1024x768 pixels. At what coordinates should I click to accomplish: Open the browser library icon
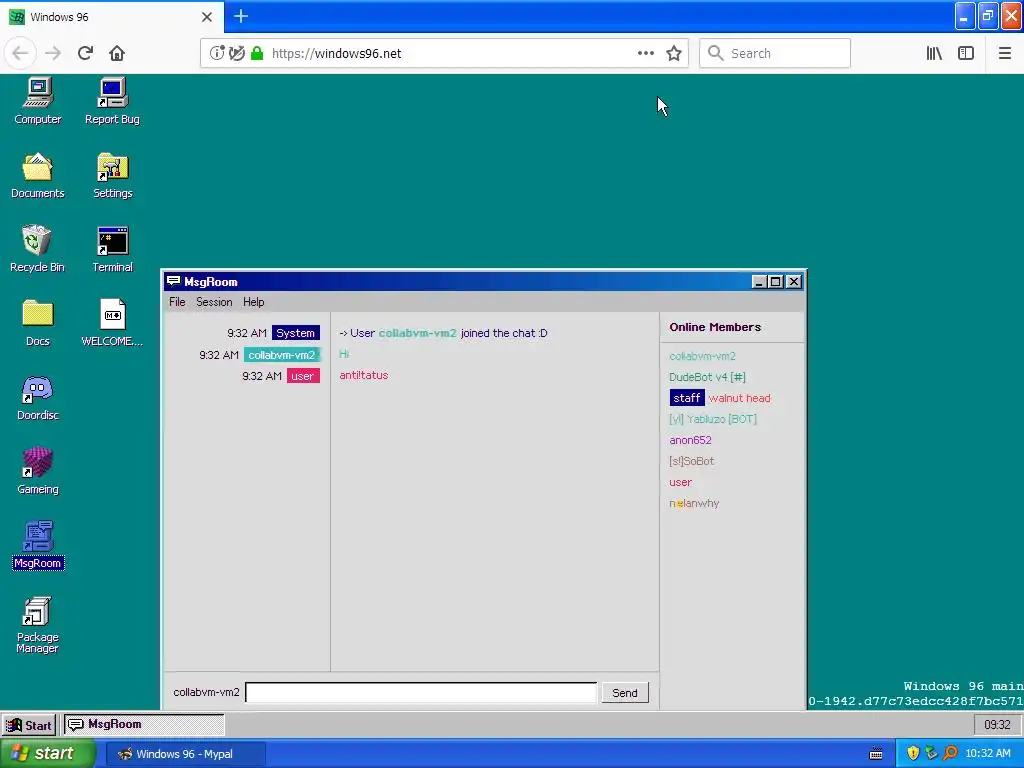(934, 53)
